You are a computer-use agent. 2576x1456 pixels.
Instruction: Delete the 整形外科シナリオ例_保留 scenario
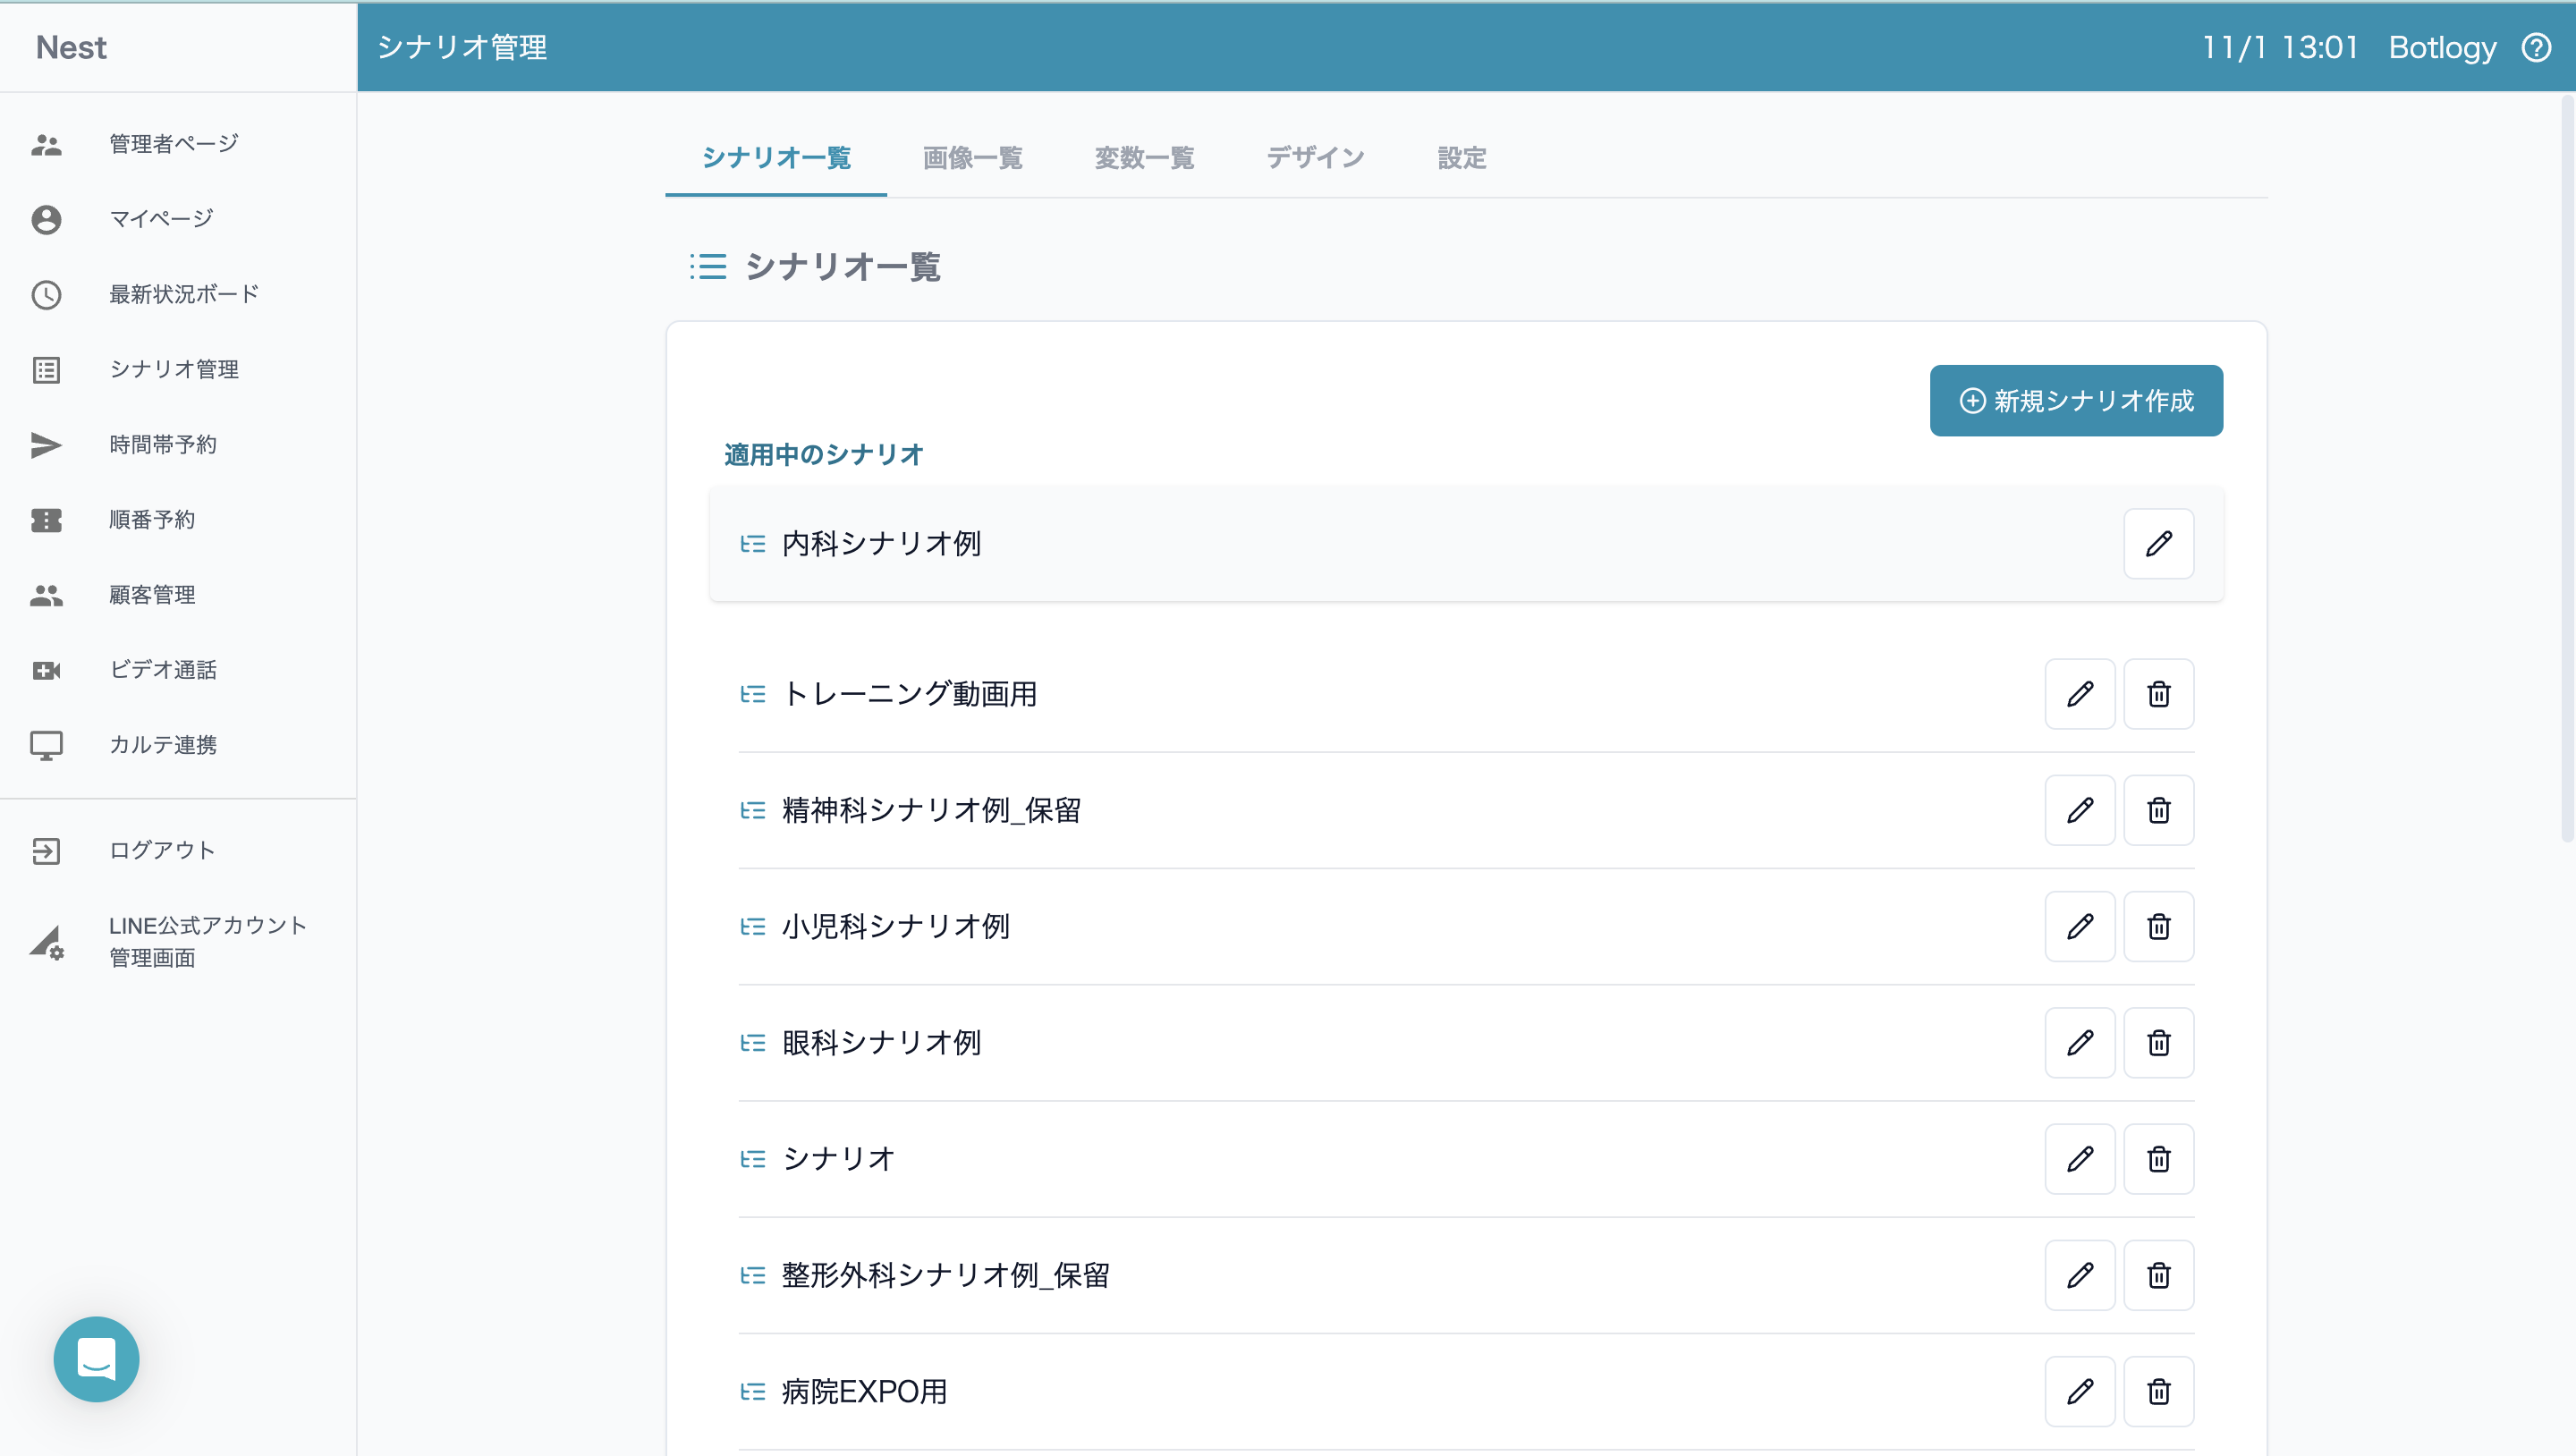pyautogui.click(x=2158, y=1275)
